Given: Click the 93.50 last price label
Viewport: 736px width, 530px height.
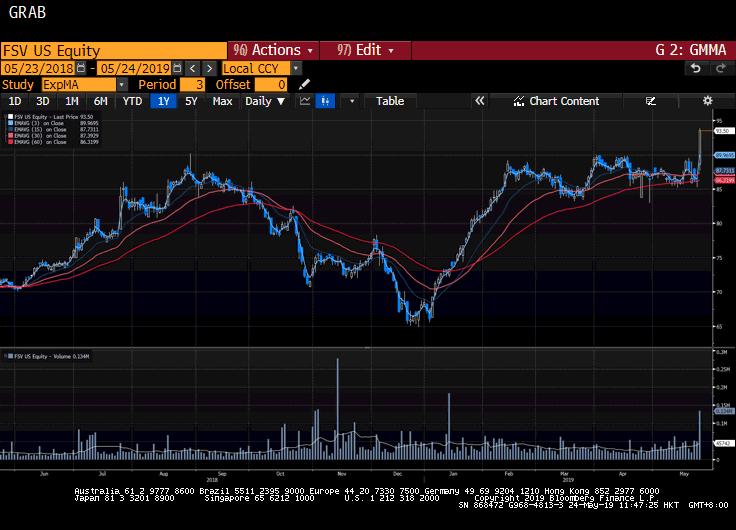Looking at the screenshot, I should pos(723,131).
